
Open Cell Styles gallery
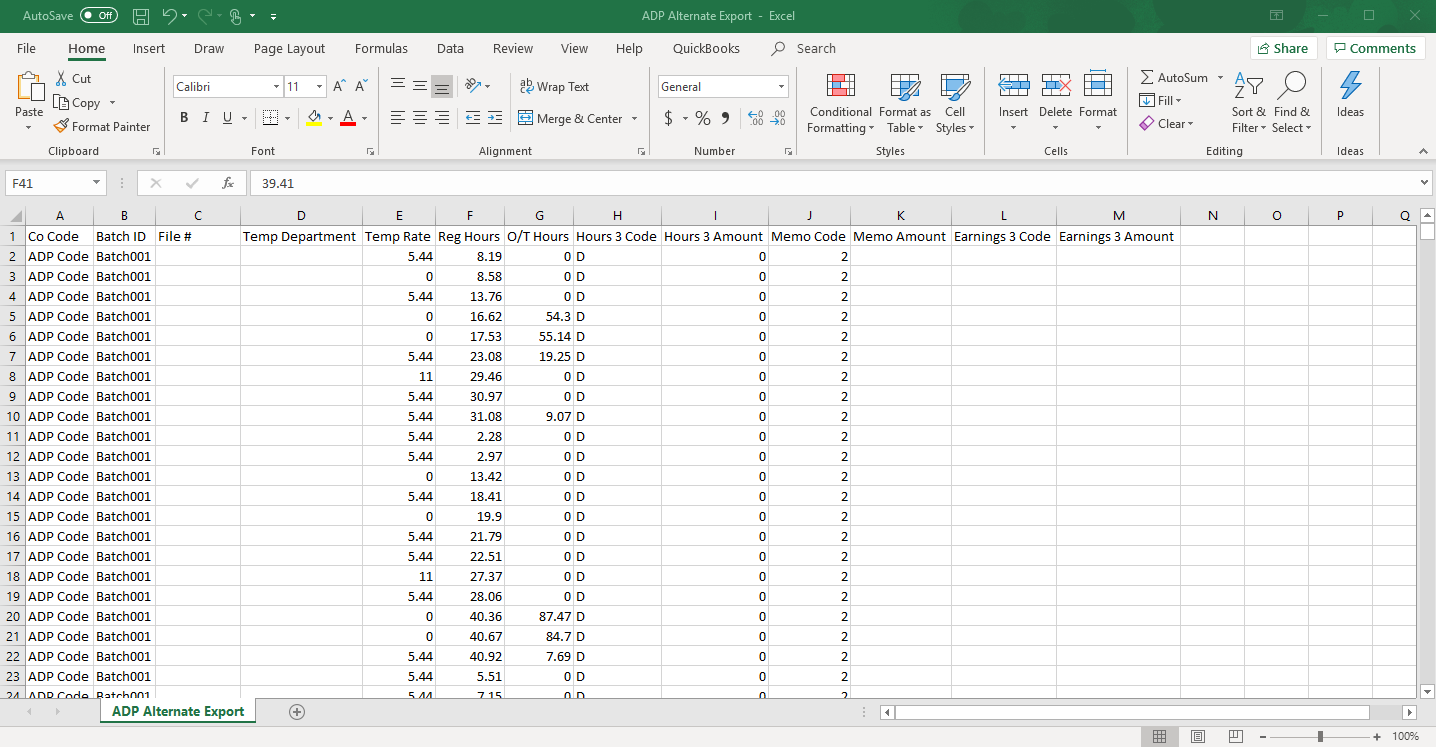[955, 103]
